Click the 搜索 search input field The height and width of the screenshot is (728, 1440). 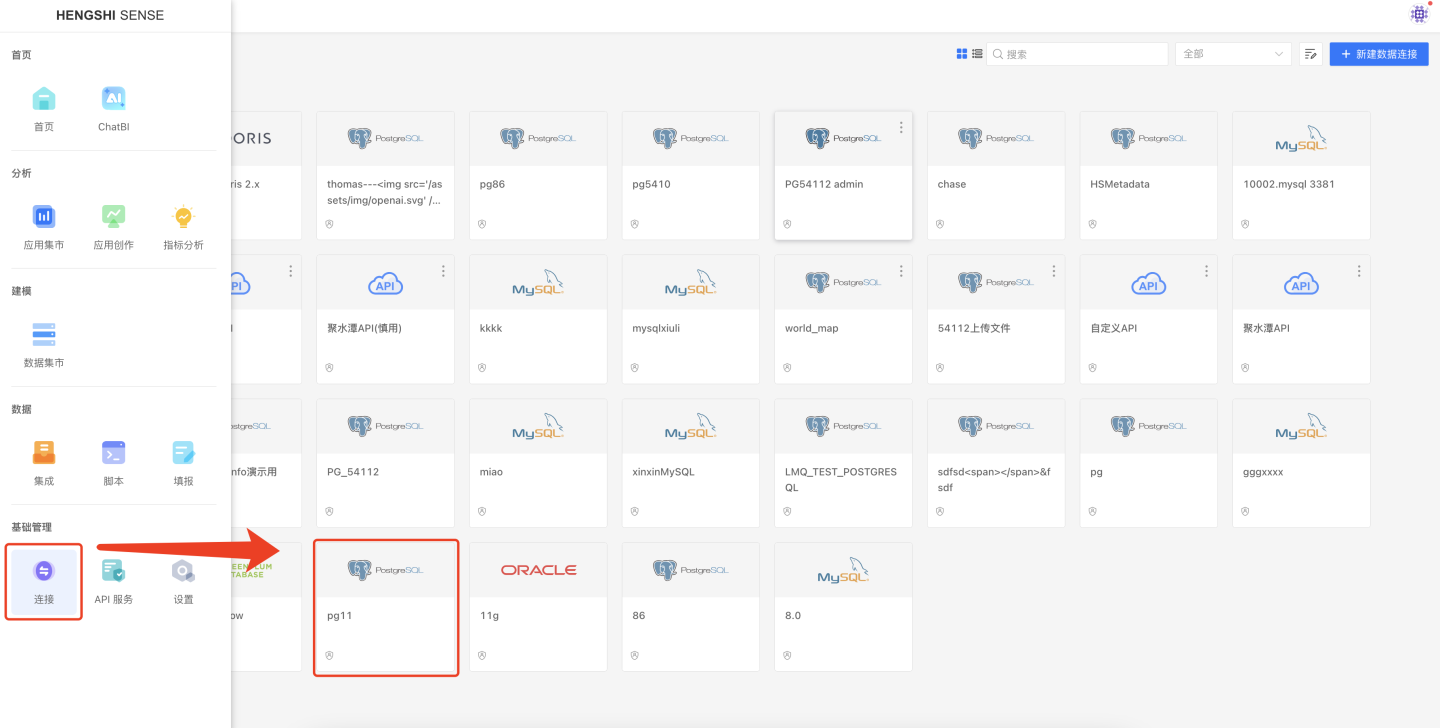pyautogui.click(x=1082, y=54)
